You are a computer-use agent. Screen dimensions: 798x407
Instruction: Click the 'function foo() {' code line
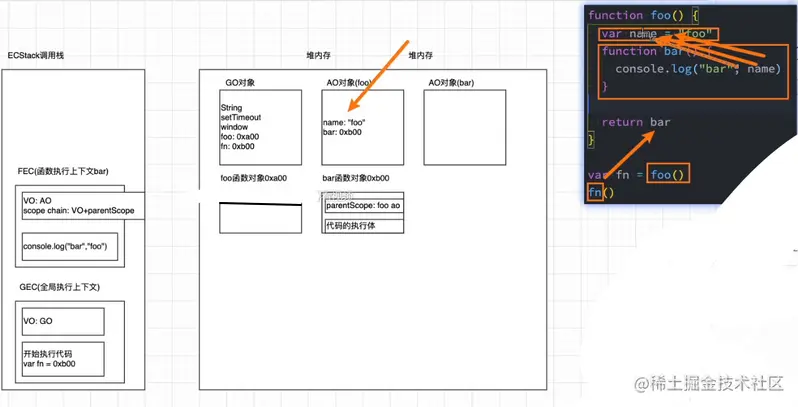(x=644, y=15)
